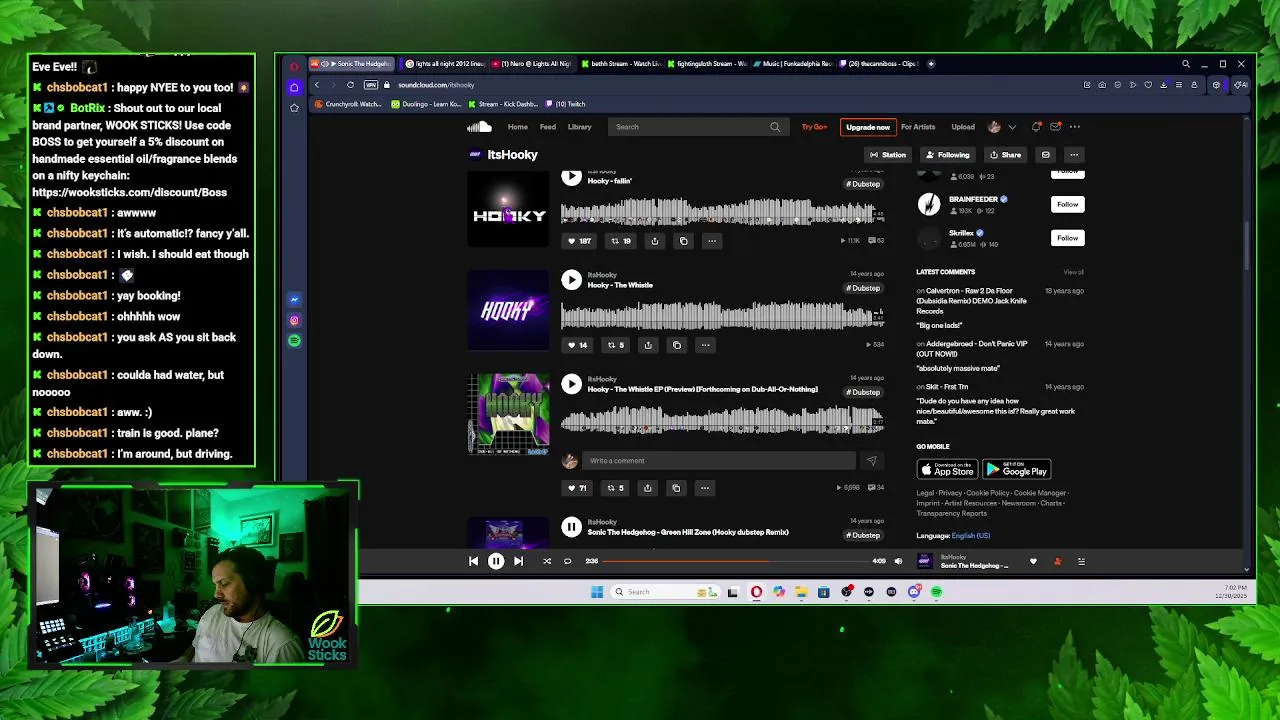Screen dimensions: 1280x720
Task: Toggle repeat in player bar
Action: [567, 562]
